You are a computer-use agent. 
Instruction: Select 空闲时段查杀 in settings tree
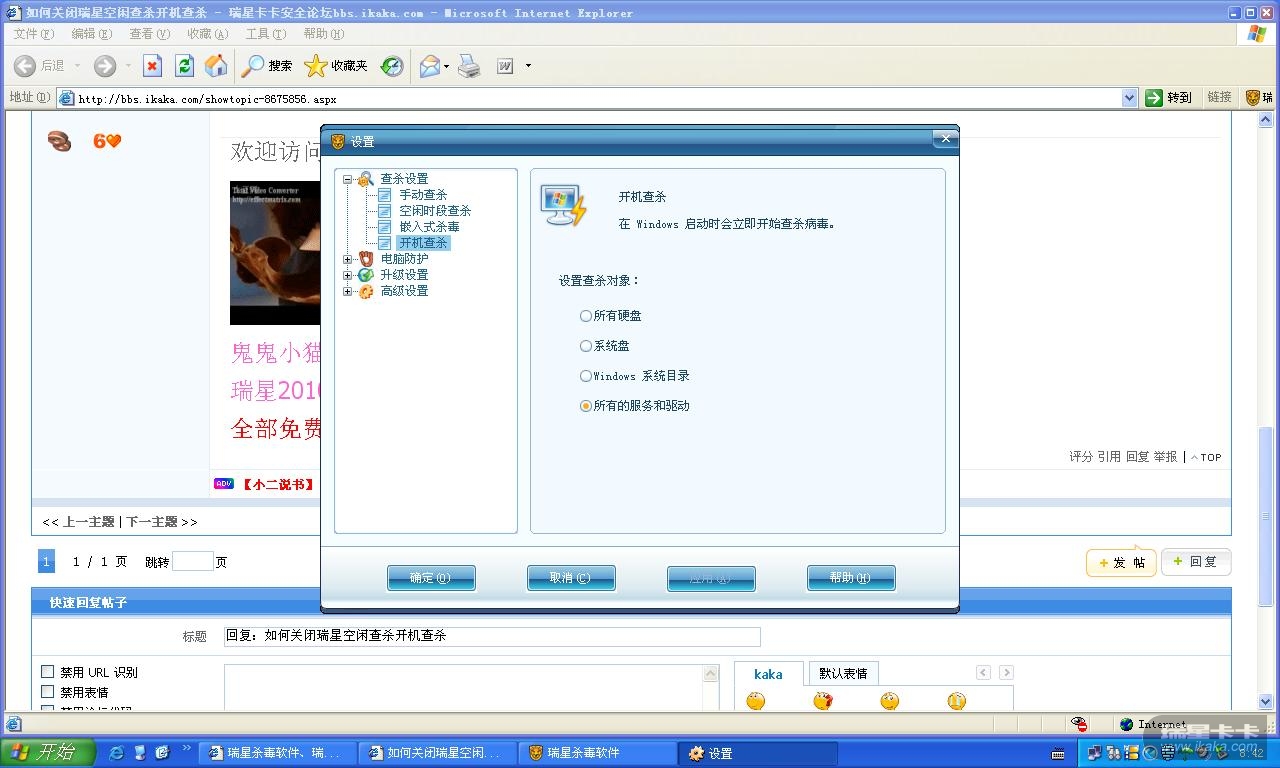[x=435, y=211]
